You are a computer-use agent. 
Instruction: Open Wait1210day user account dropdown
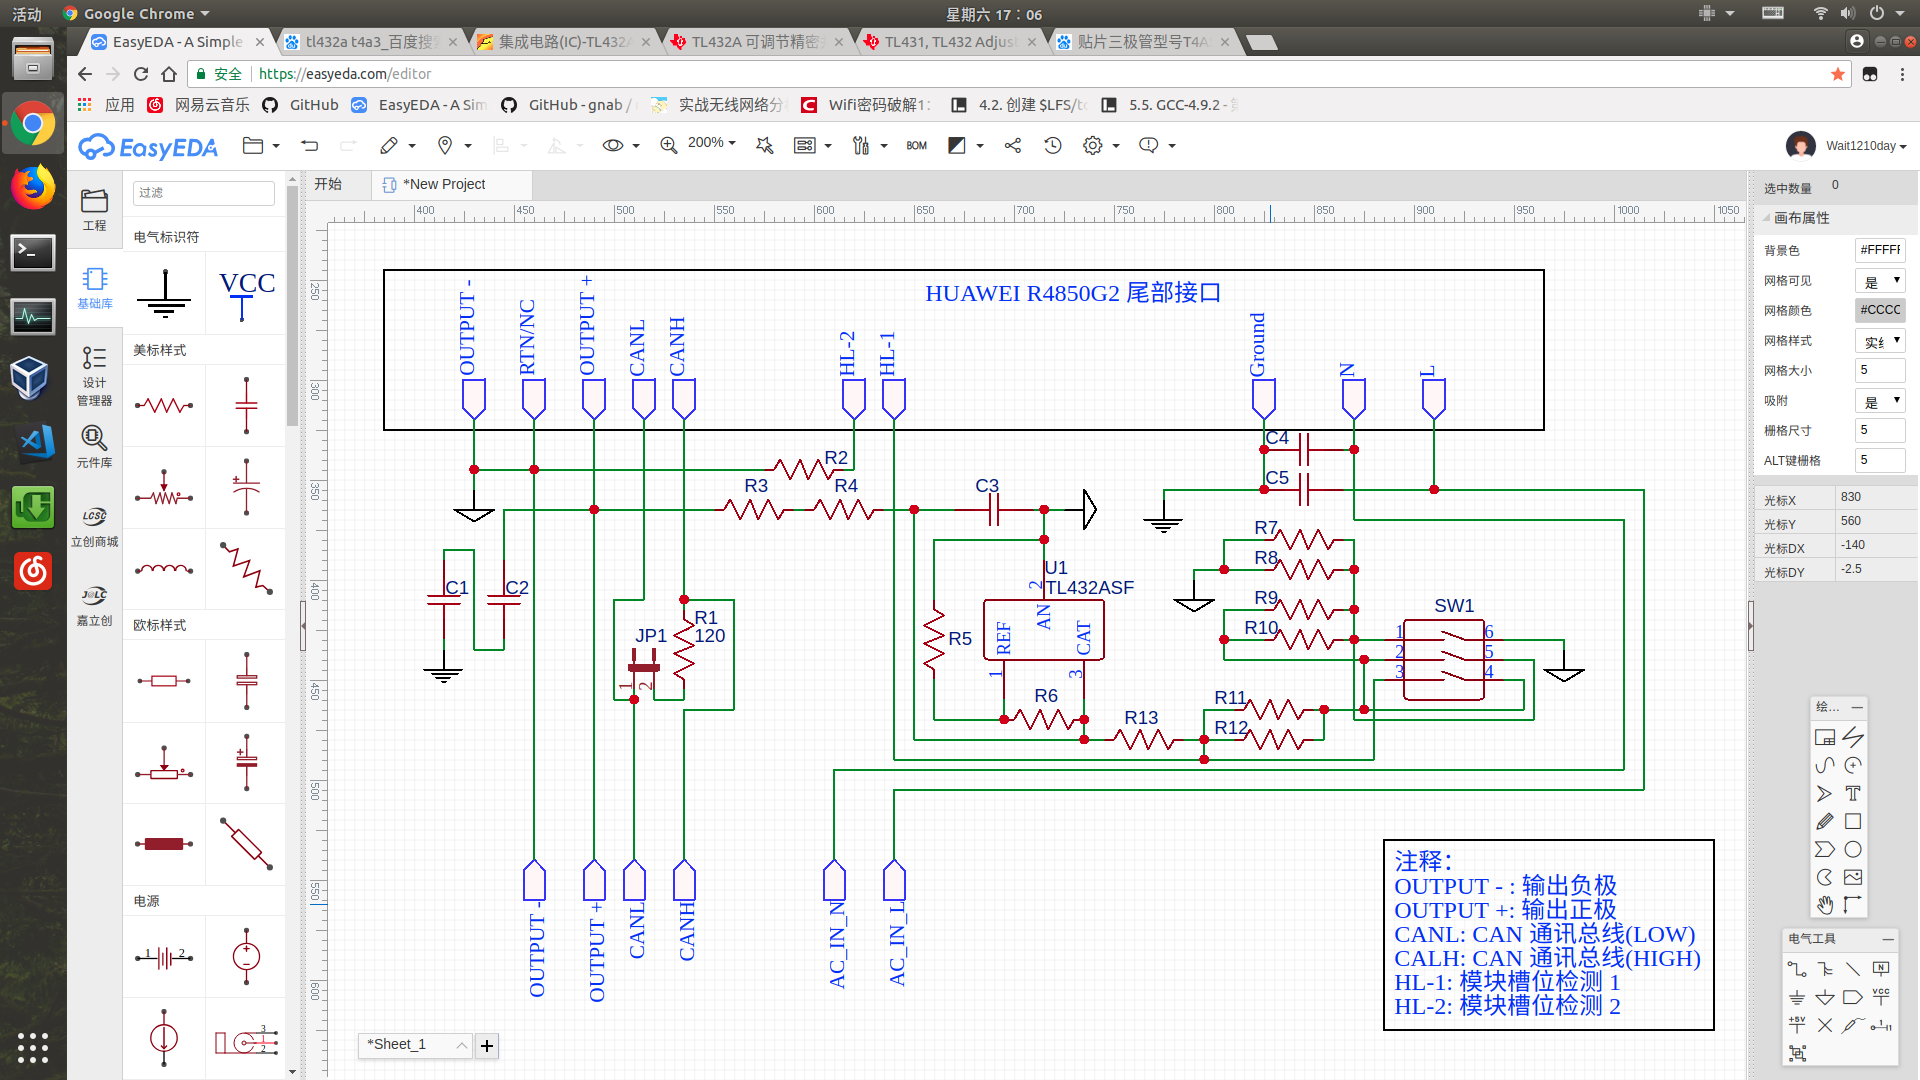pos(1865,146)
